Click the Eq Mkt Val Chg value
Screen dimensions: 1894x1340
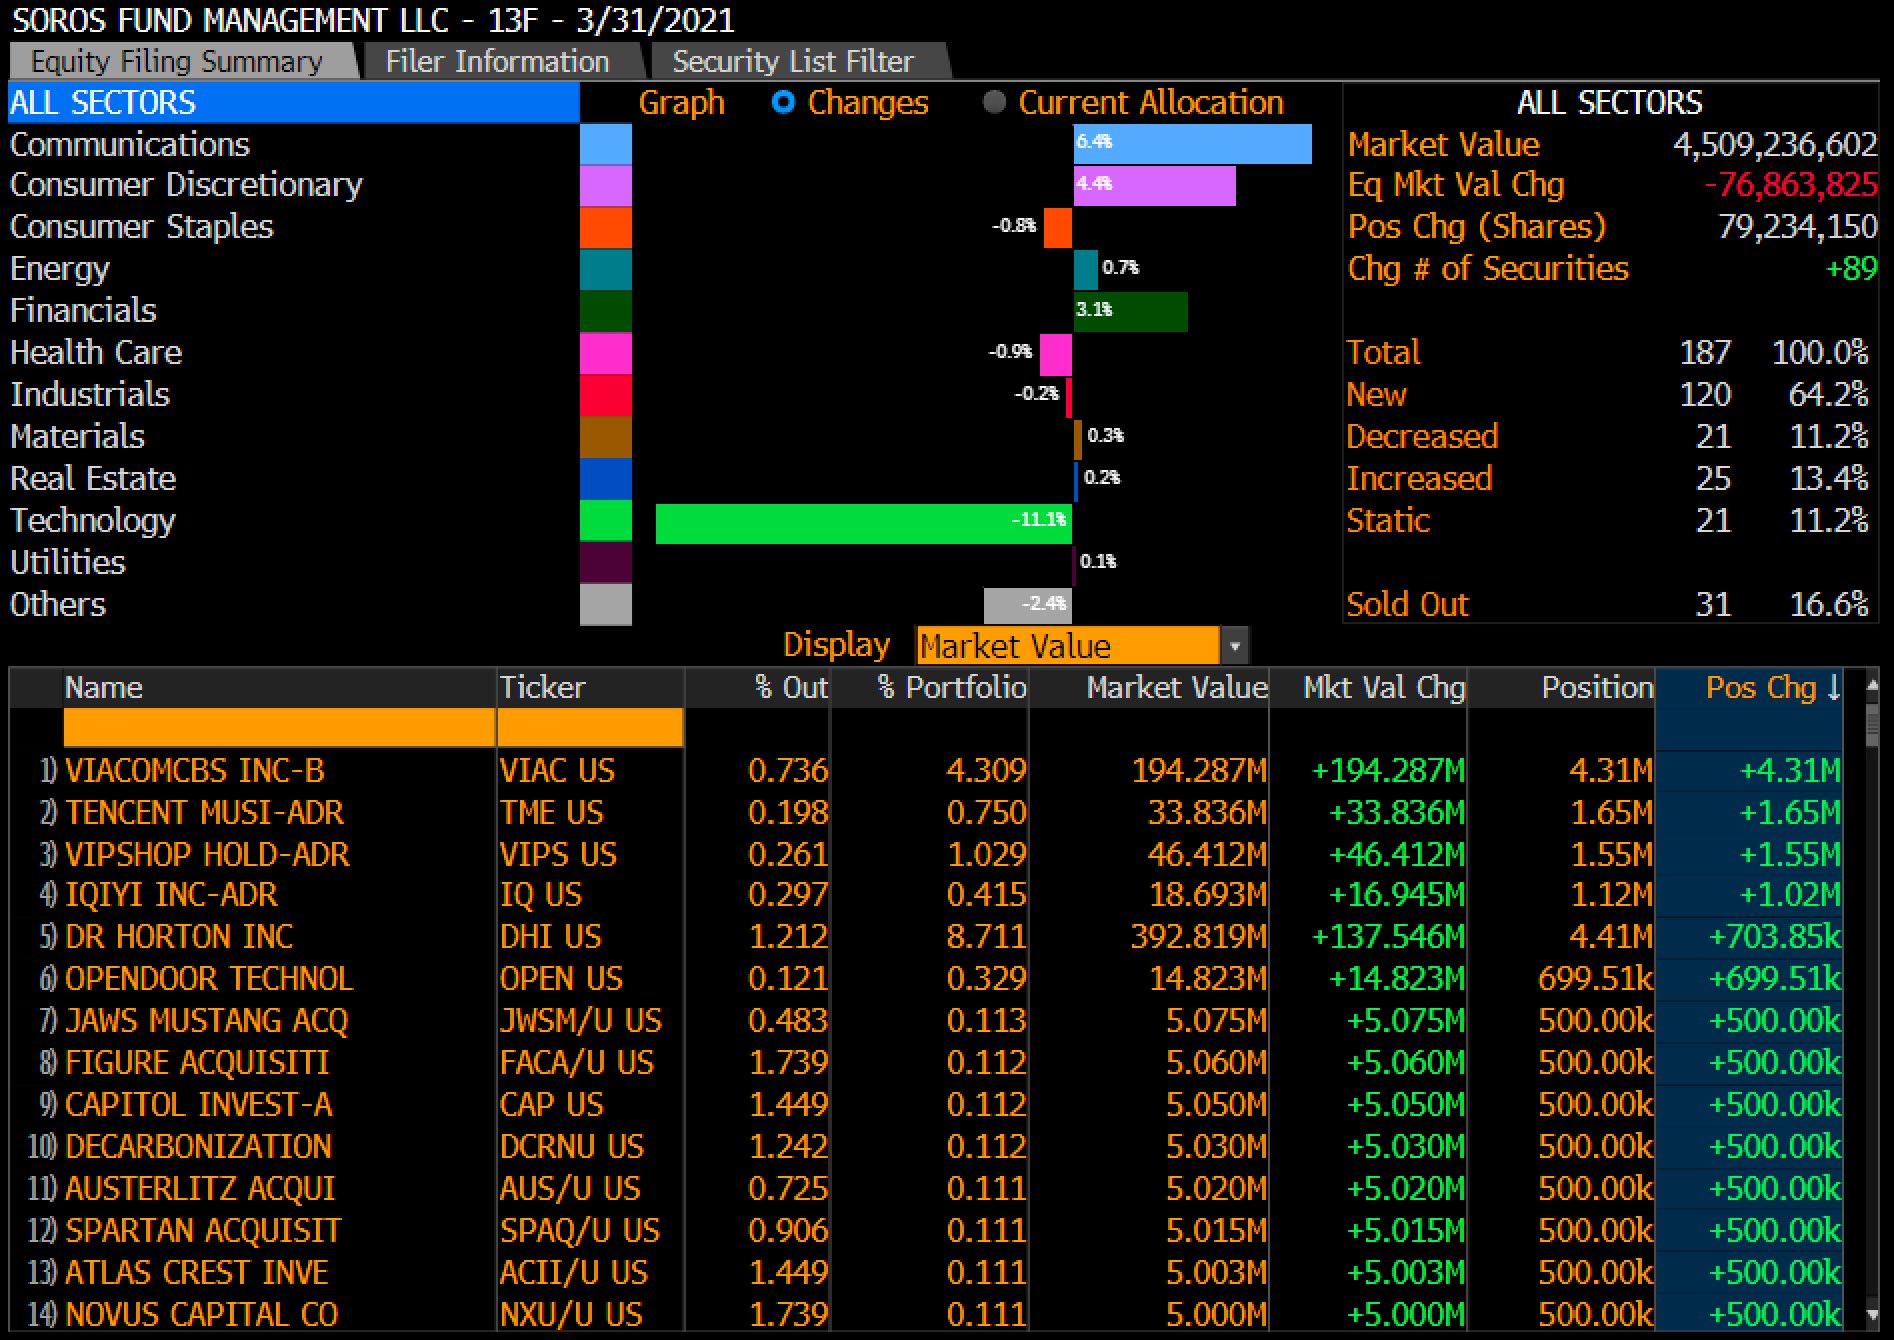click(1791, 185)
